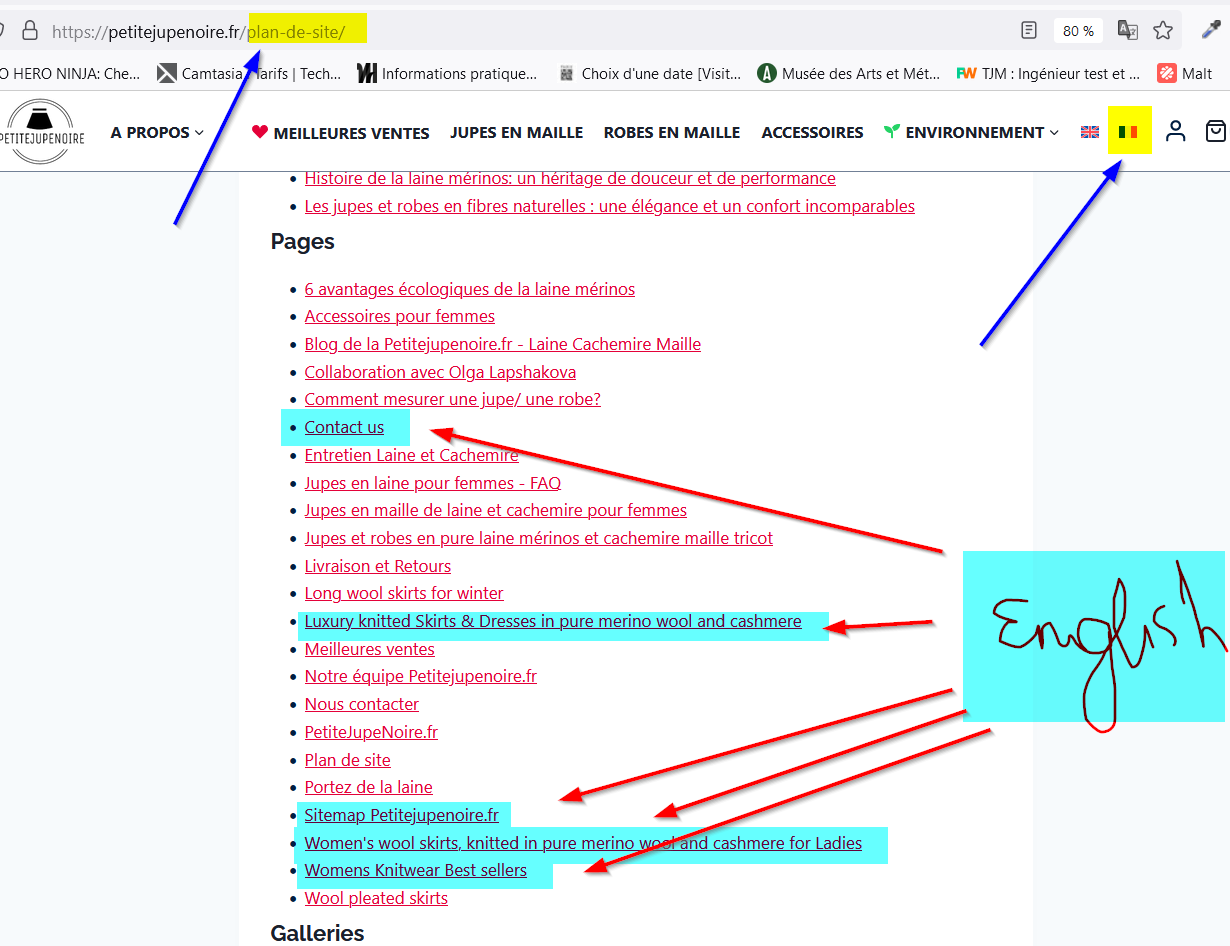The image size is (1230, 946).
Task: Open the Choix d'une date bookmark
Action: click(x=650, y=73)
